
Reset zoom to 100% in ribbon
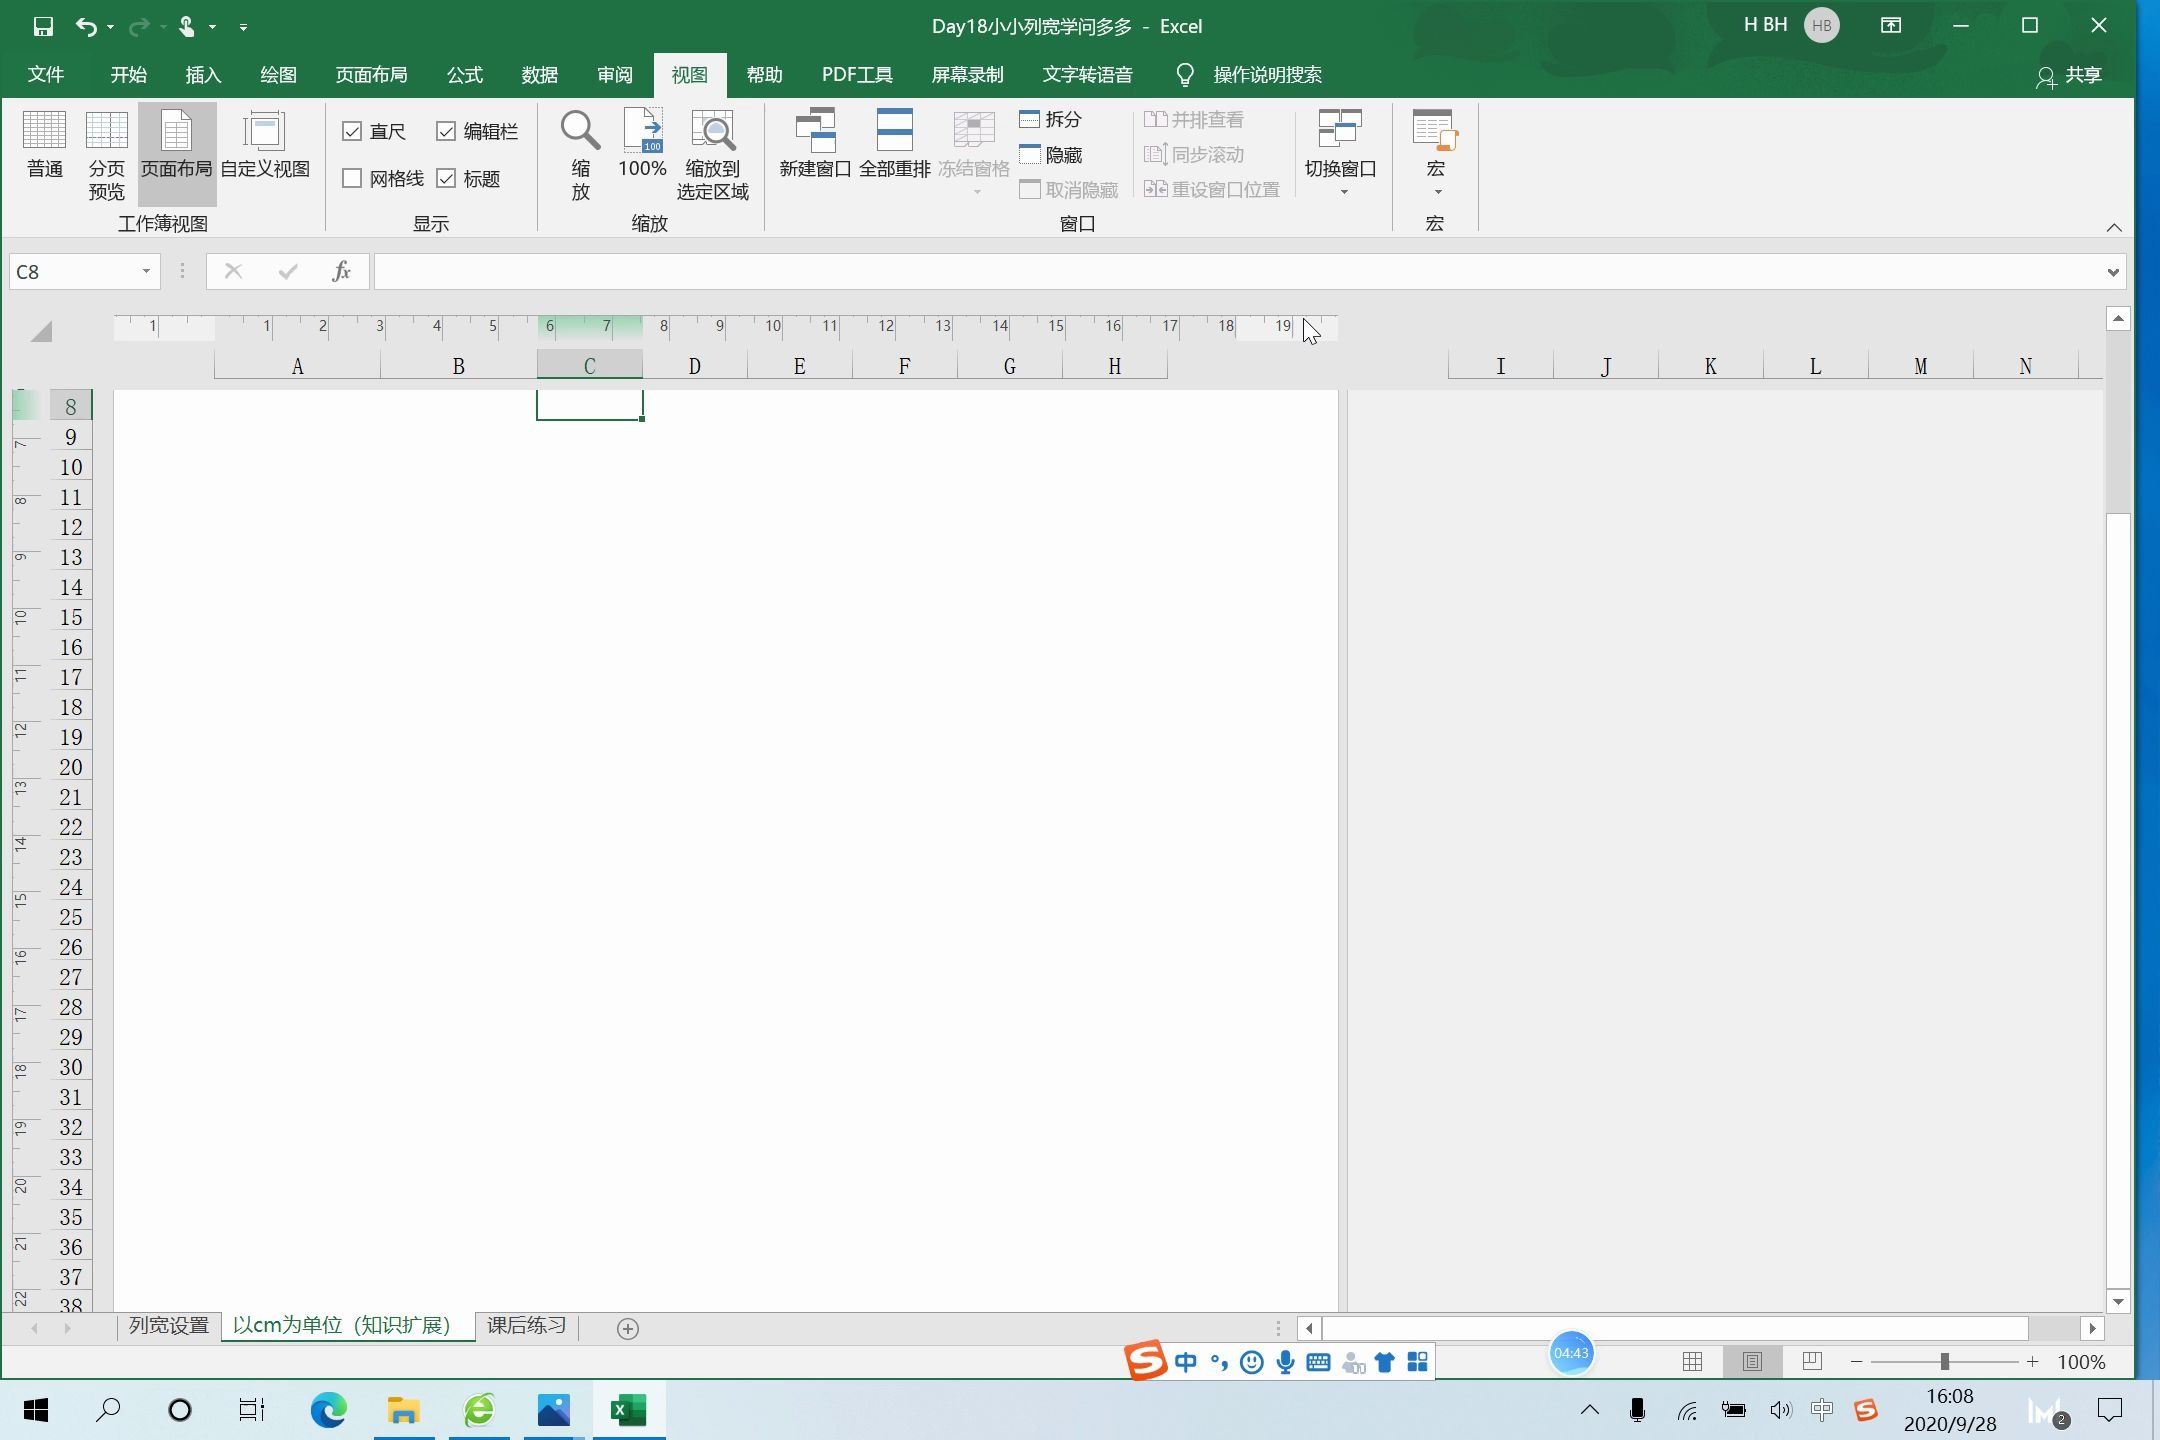pyautogui.click(x=642, y=145)
